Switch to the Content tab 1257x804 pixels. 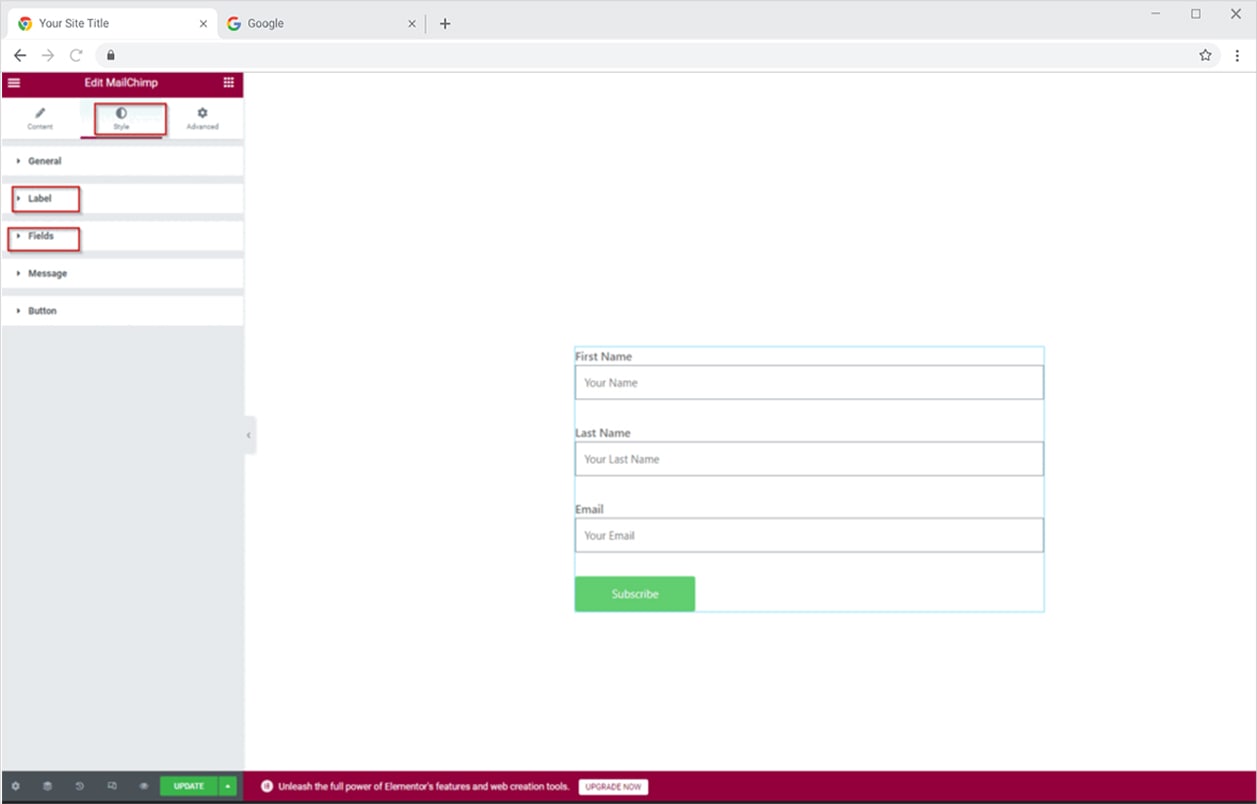point(40,119)
